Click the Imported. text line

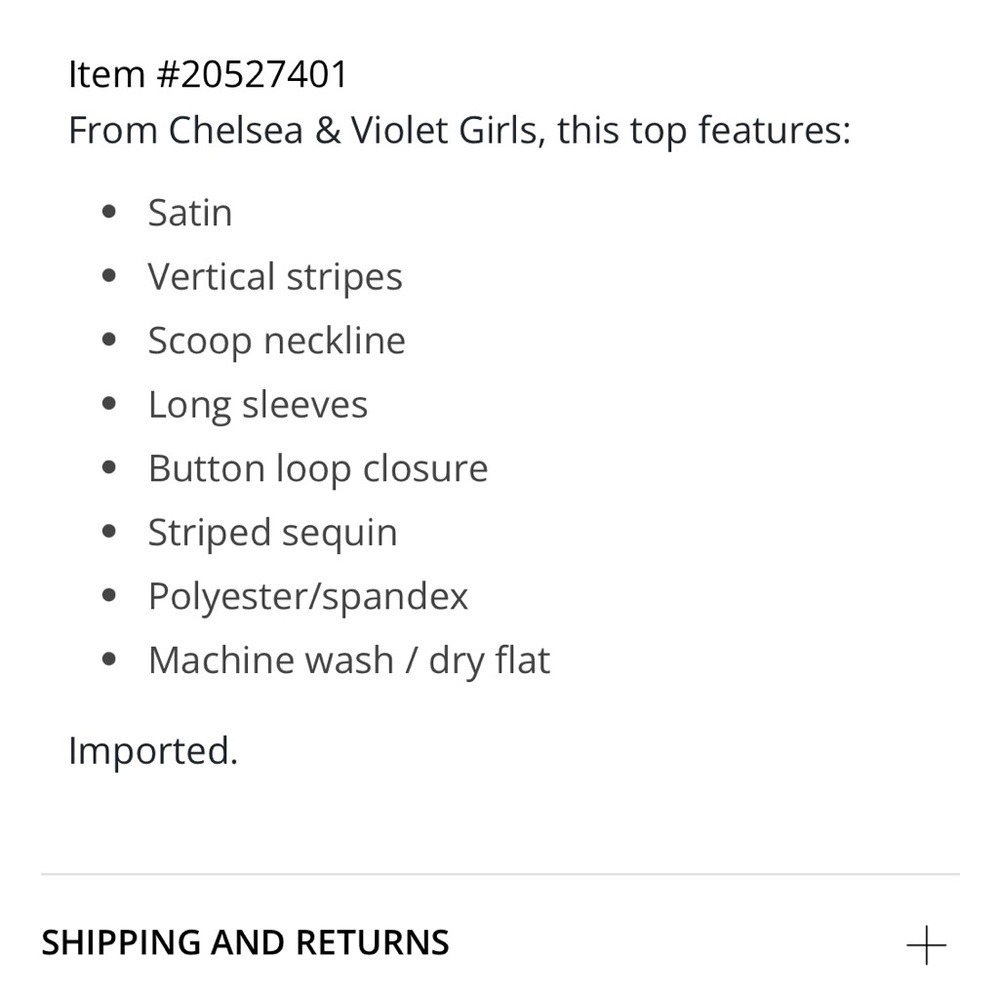coord(153,751)
